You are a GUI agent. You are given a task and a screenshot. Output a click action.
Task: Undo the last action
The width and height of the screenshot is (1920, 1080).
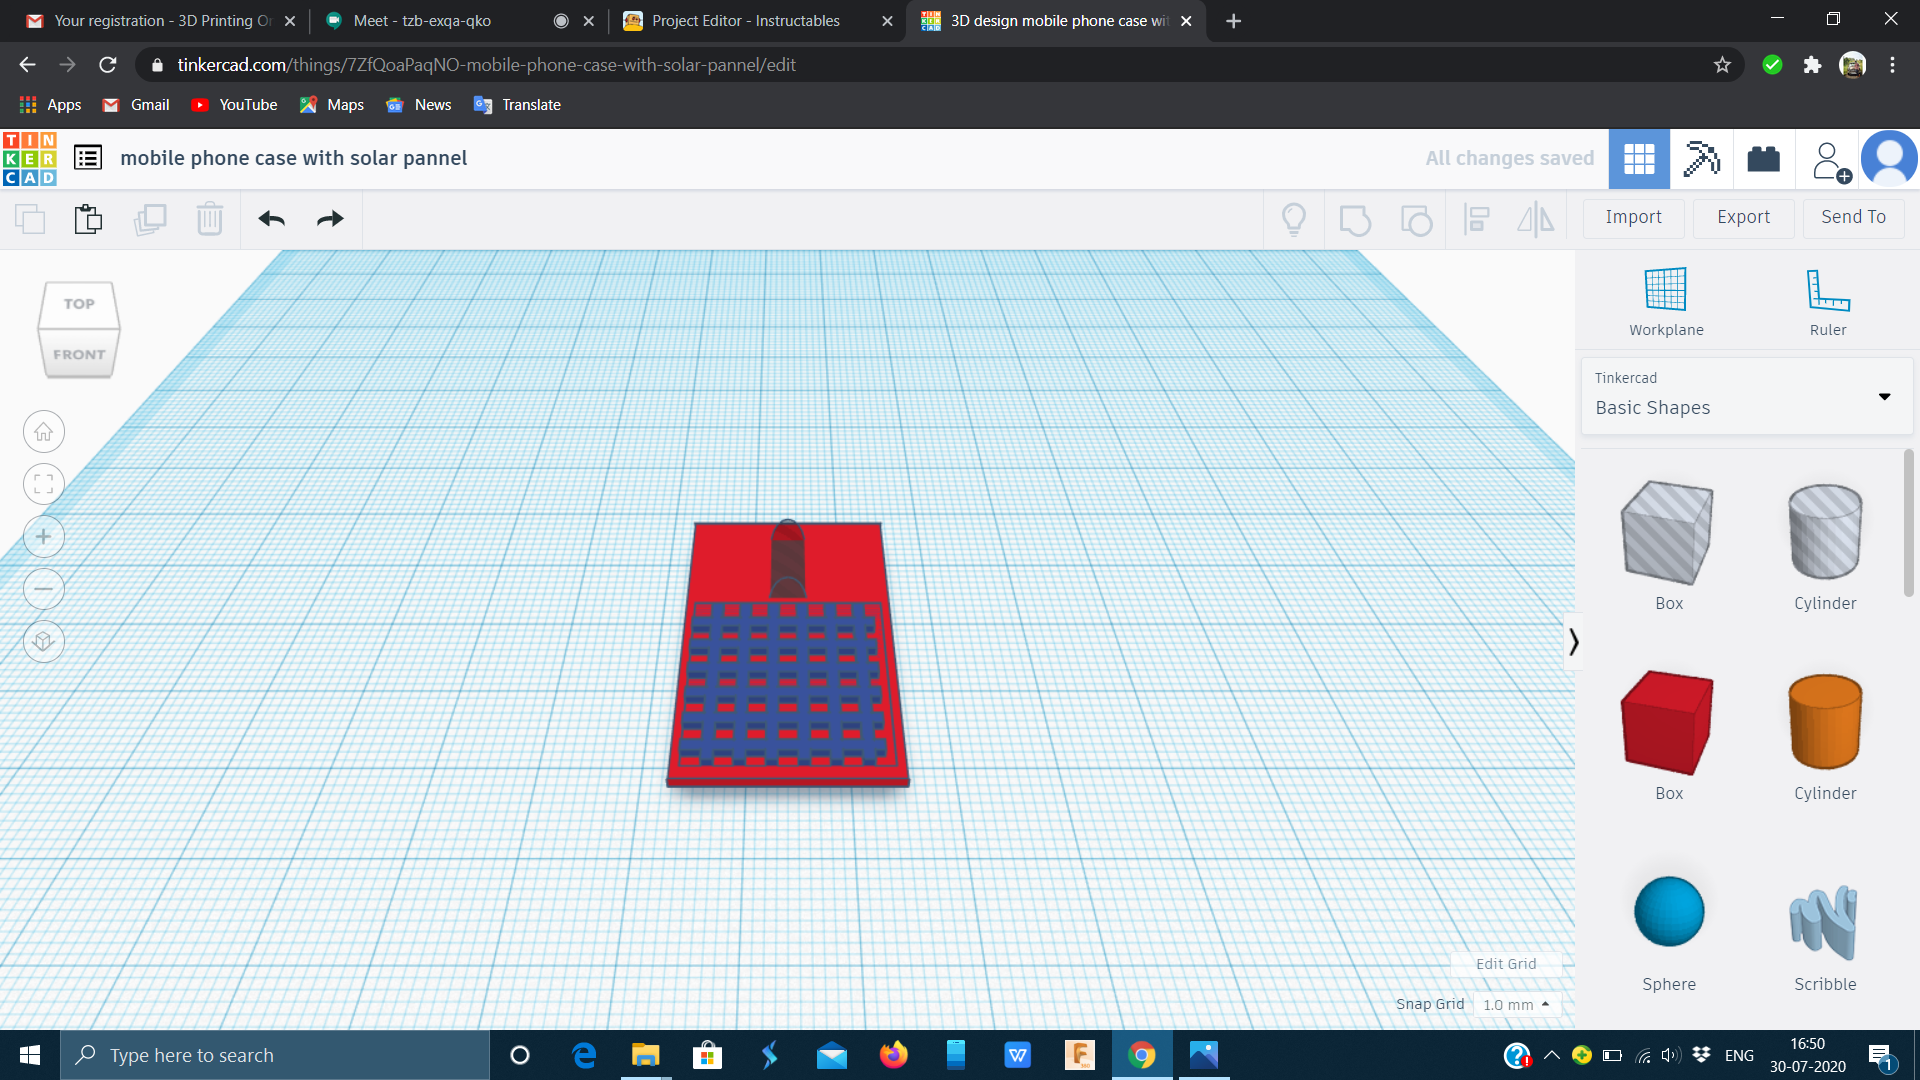pos(271,219)
